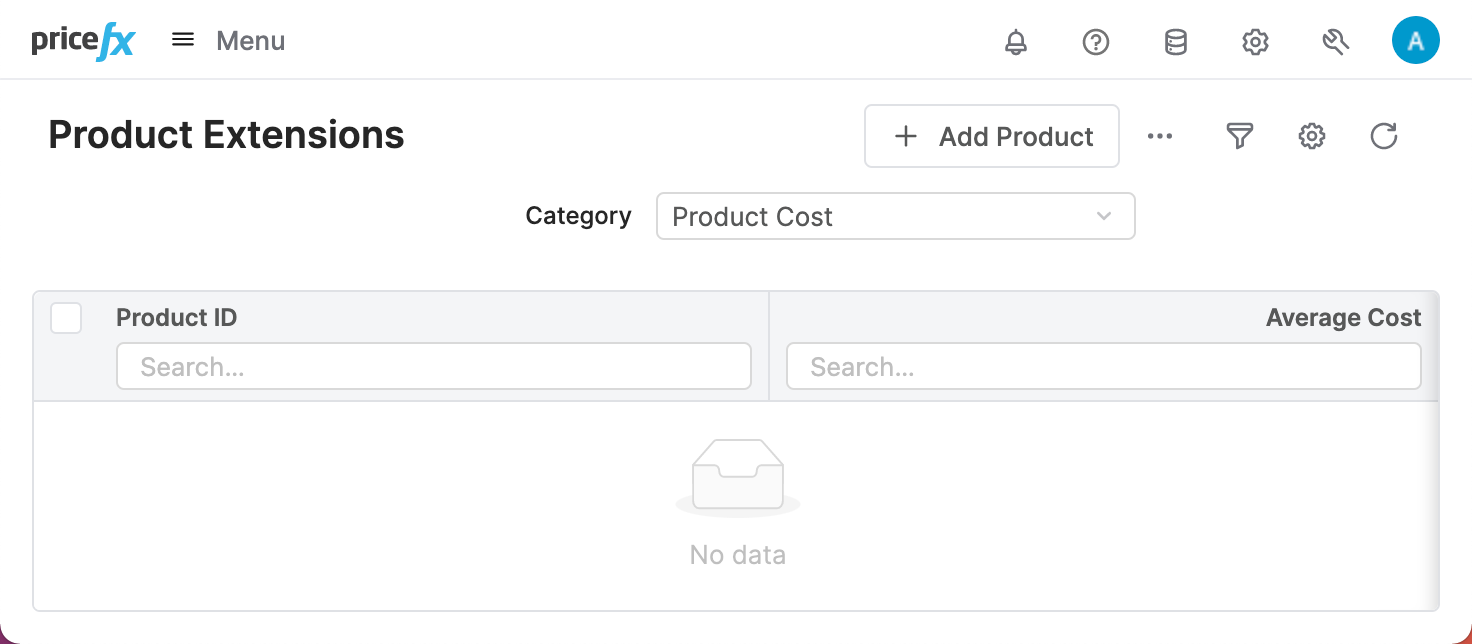Screen dimensions: 1472x644
Task: Sort by the Average Cost column header
Action: click(x=1342, y=318)
